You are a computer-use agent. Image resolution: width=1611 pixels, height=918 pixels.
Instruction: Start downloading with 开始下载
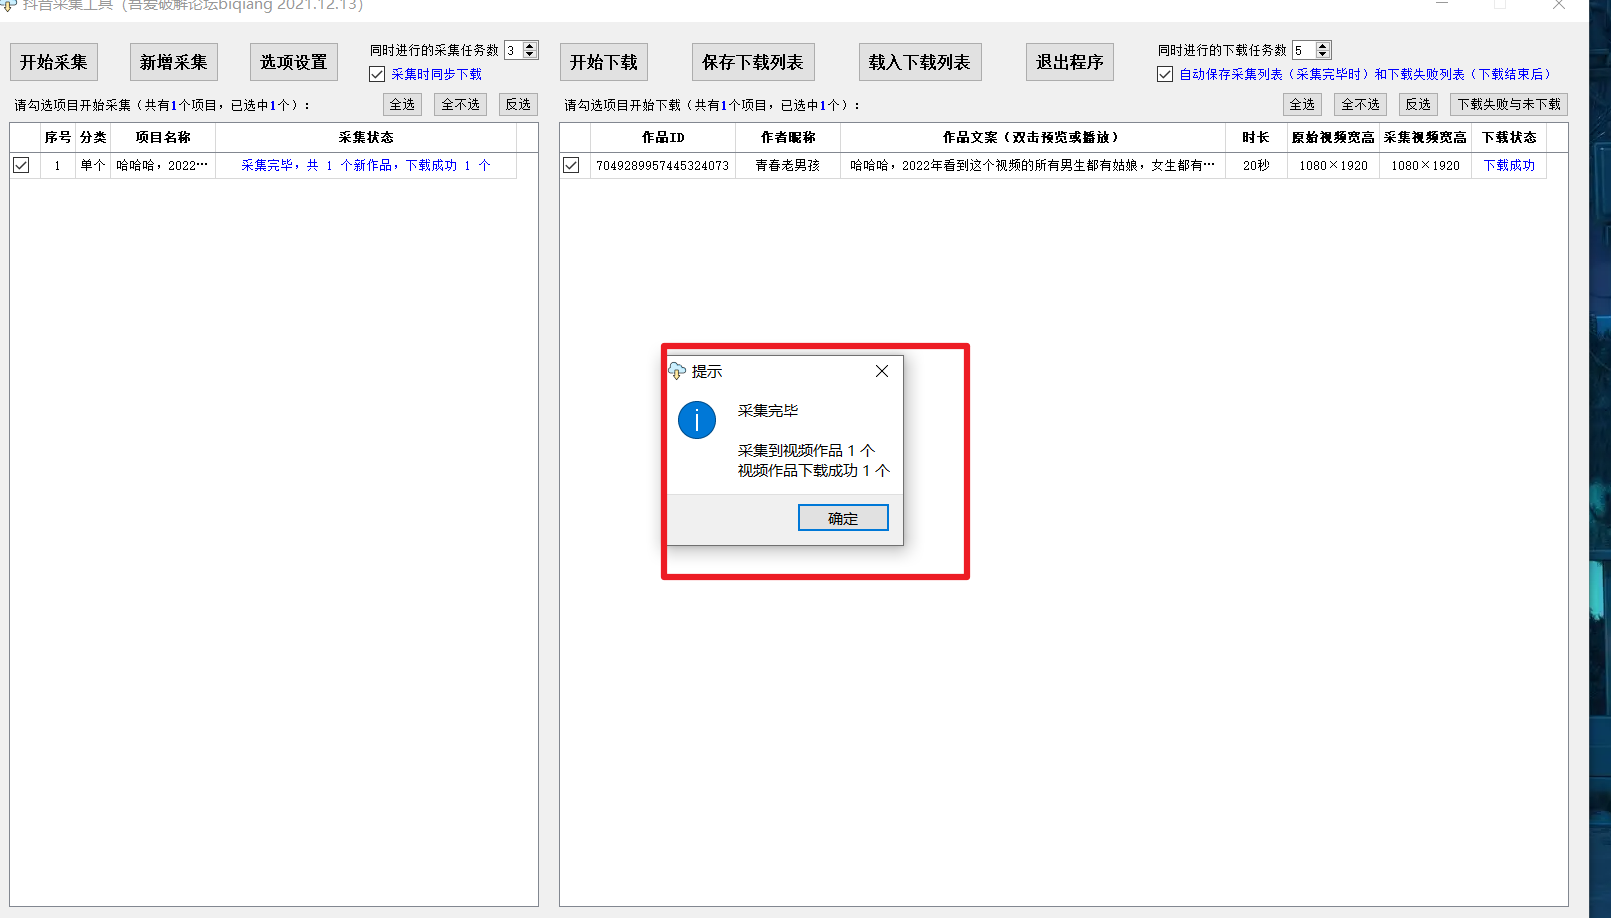603,62
